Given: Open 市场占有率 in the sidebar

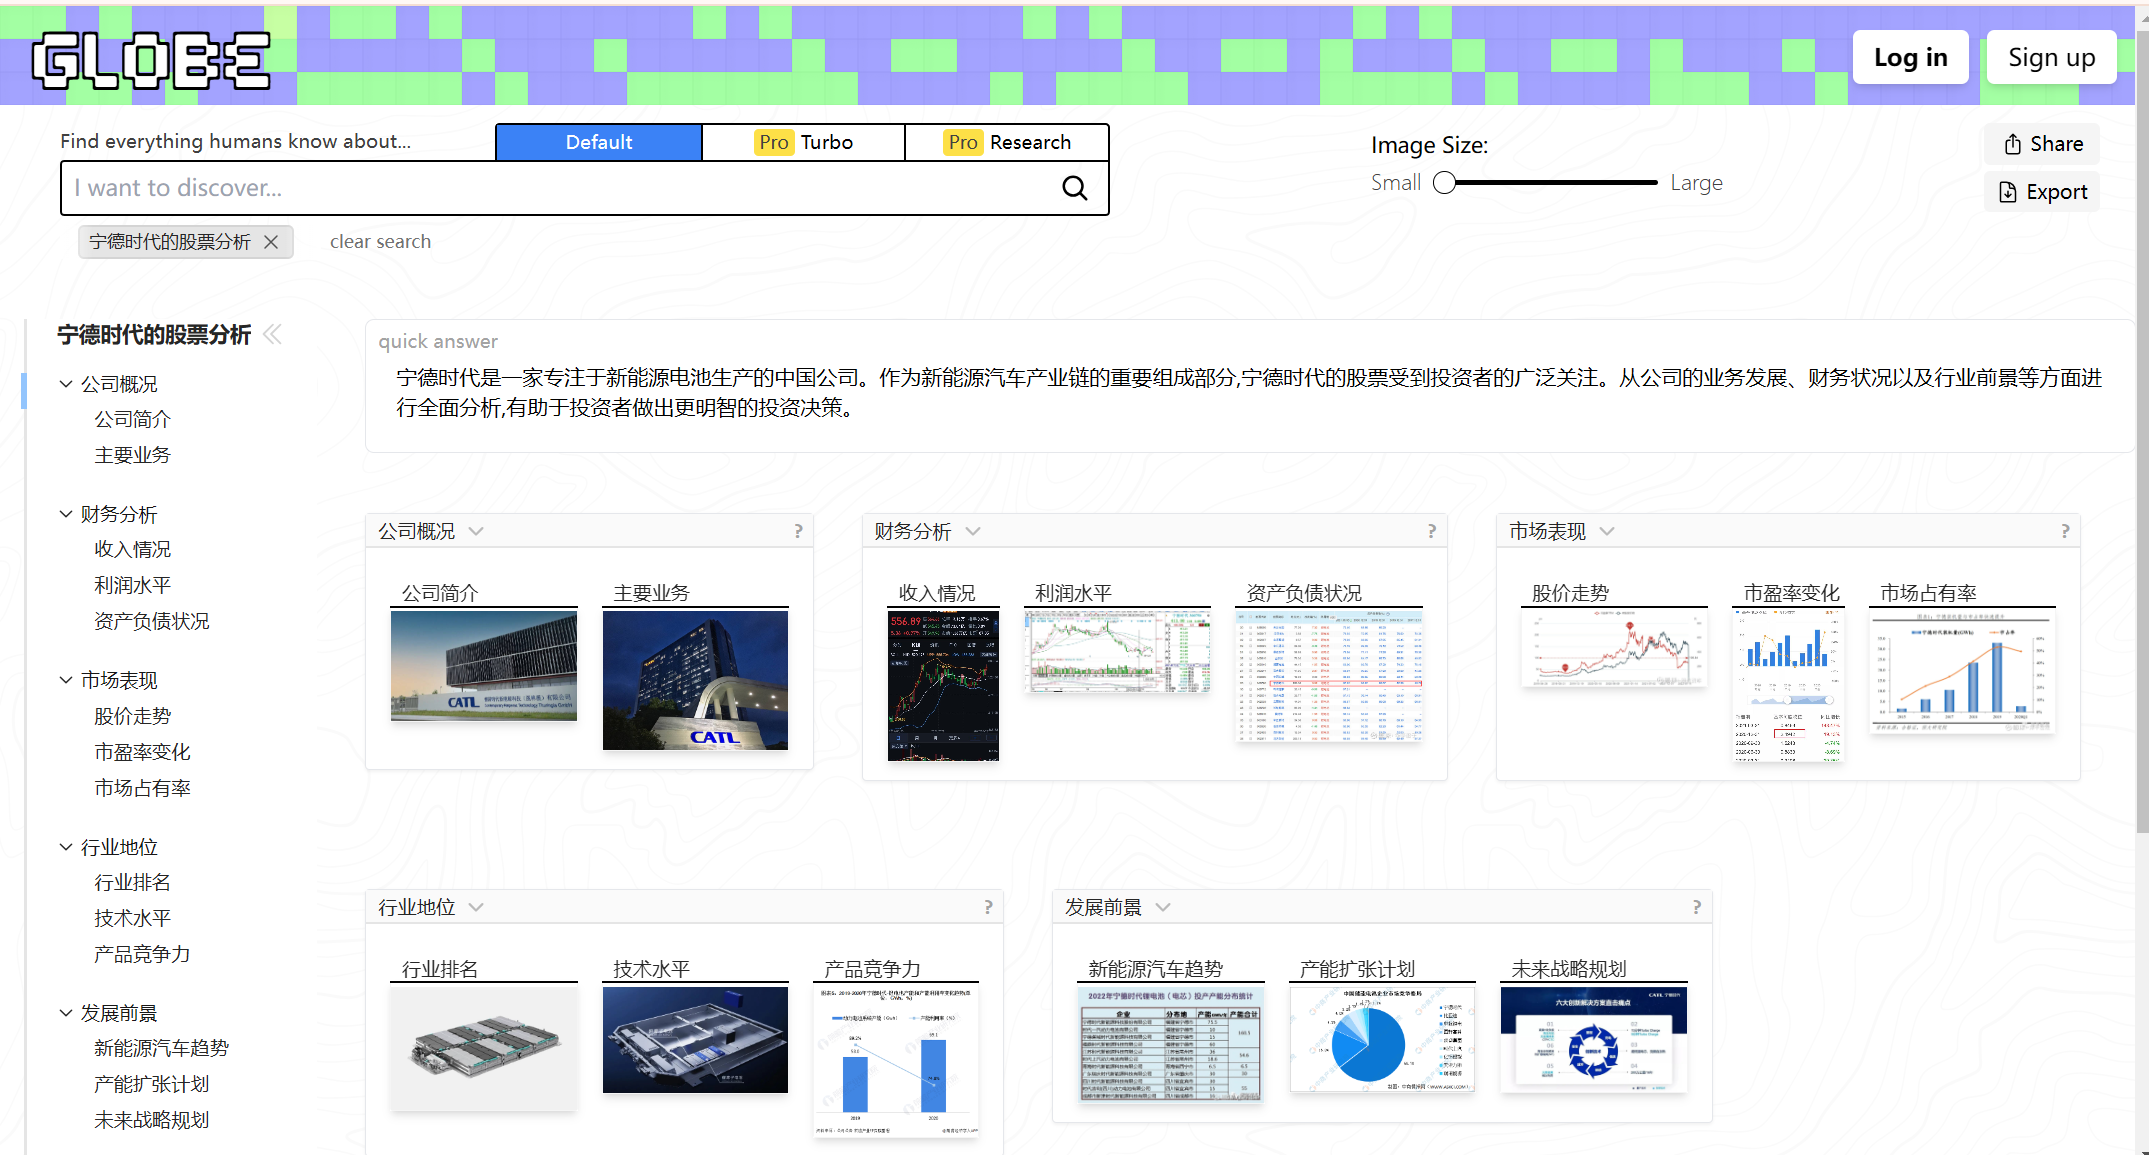Looking at the screenshot, I should (x=142, y=788).
